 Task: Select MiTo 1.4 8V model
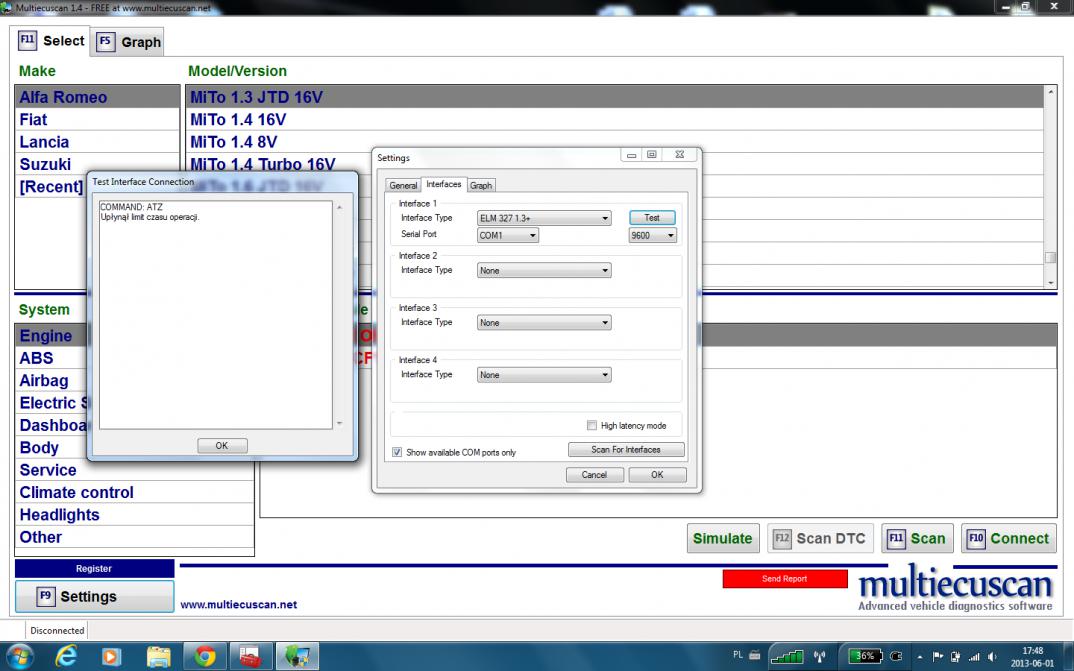tap(614, 142)
